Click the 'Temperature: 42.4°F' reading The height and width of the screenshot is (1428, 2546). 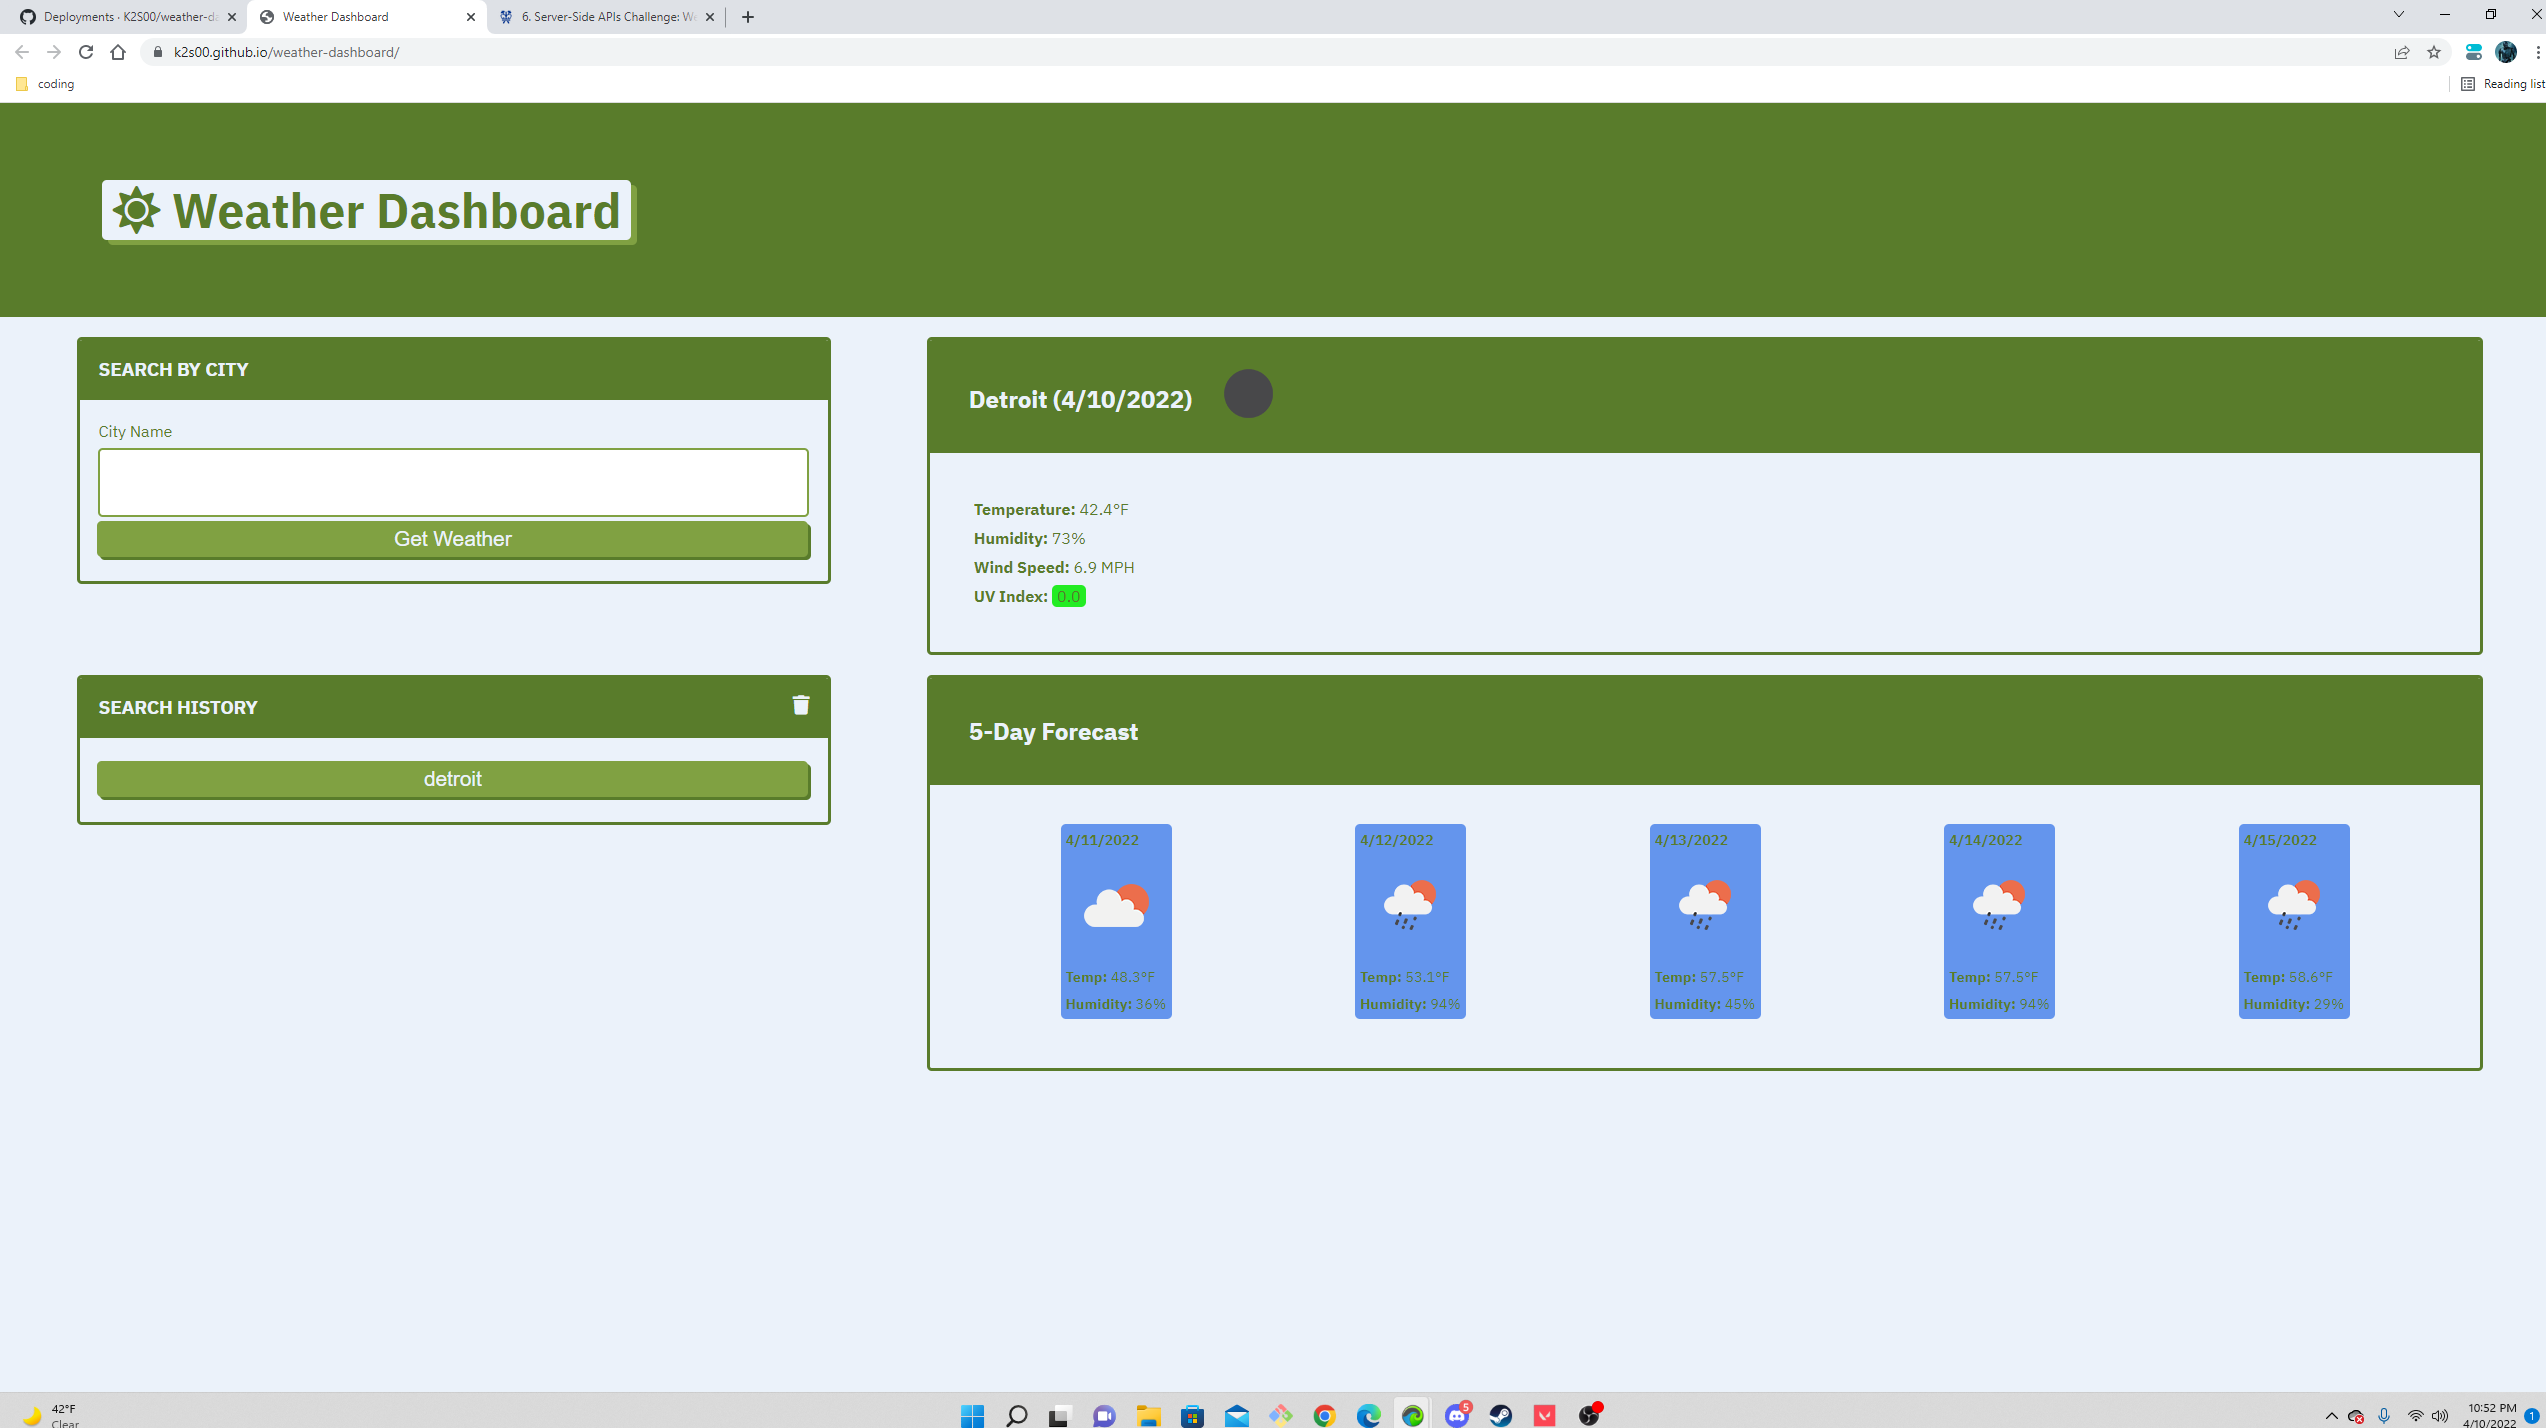click(x=1051, y=510)
